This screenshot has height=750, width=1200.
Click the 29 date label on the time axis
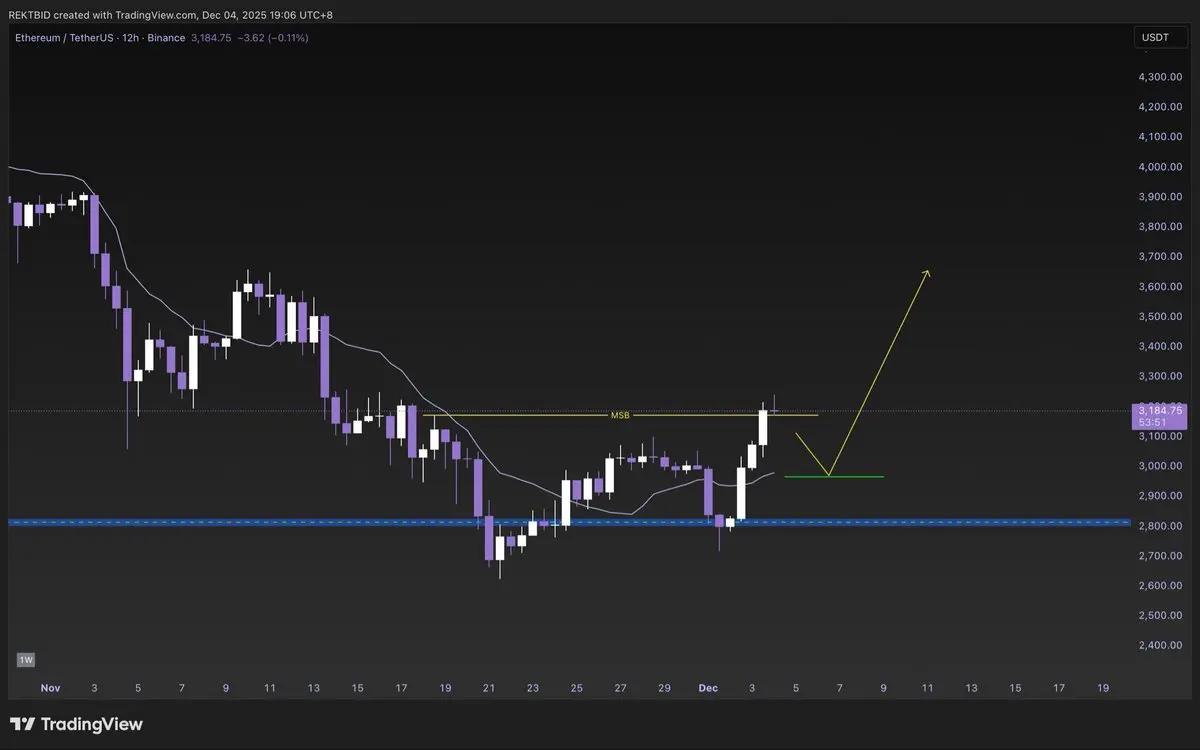664,688
